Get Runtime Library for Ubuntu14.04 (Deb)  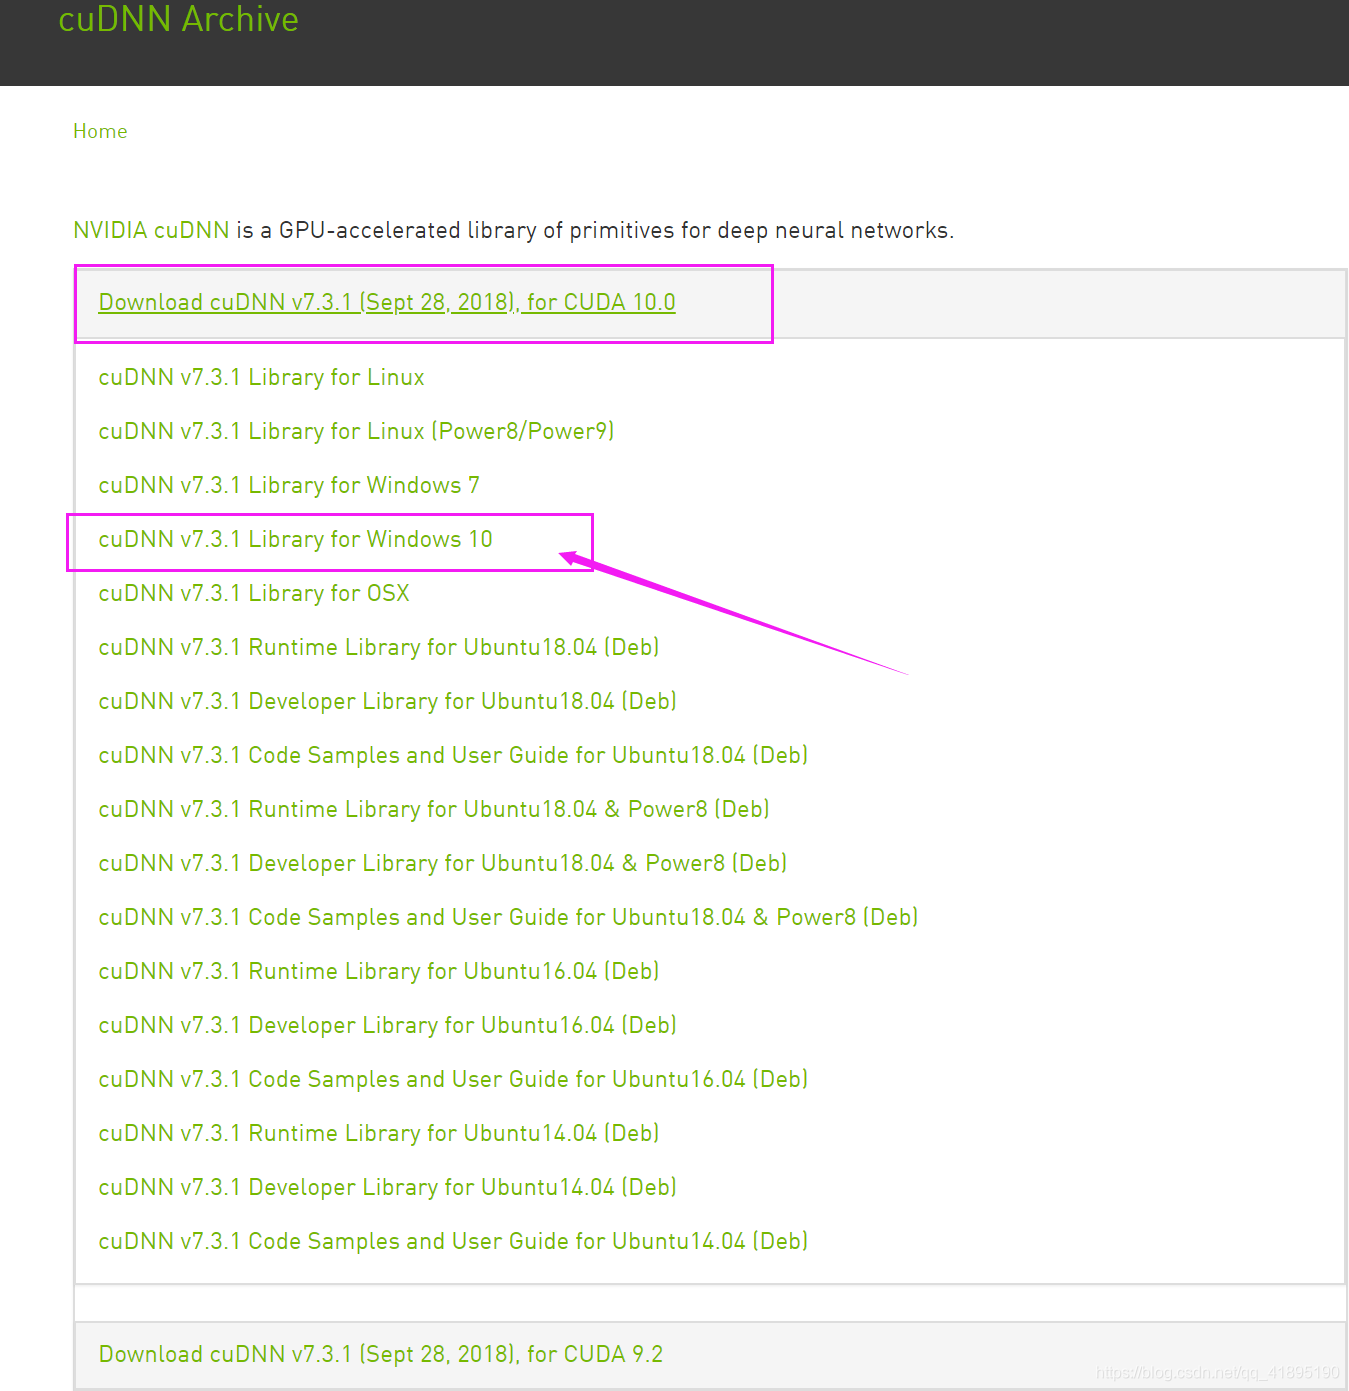pyautogui.click(x=379, y=1133)
